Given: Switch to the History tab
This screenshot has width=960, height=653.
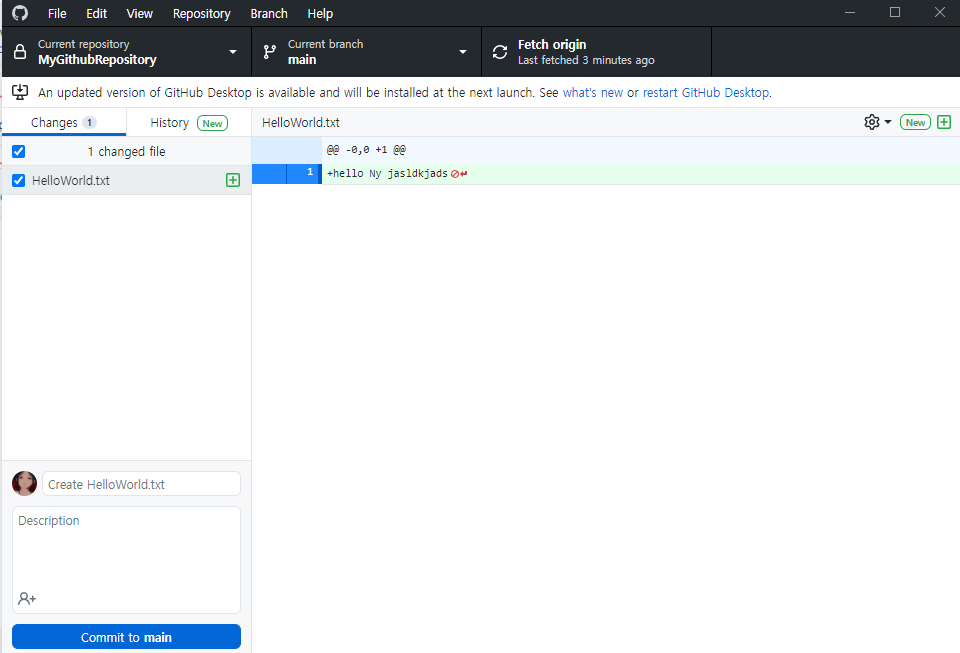Looking at the screenshot, I should coord(189,122).
